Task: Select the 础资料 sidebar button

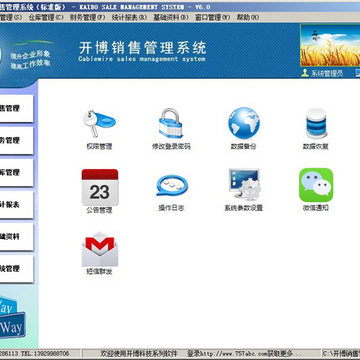Action: click(16, 236)
